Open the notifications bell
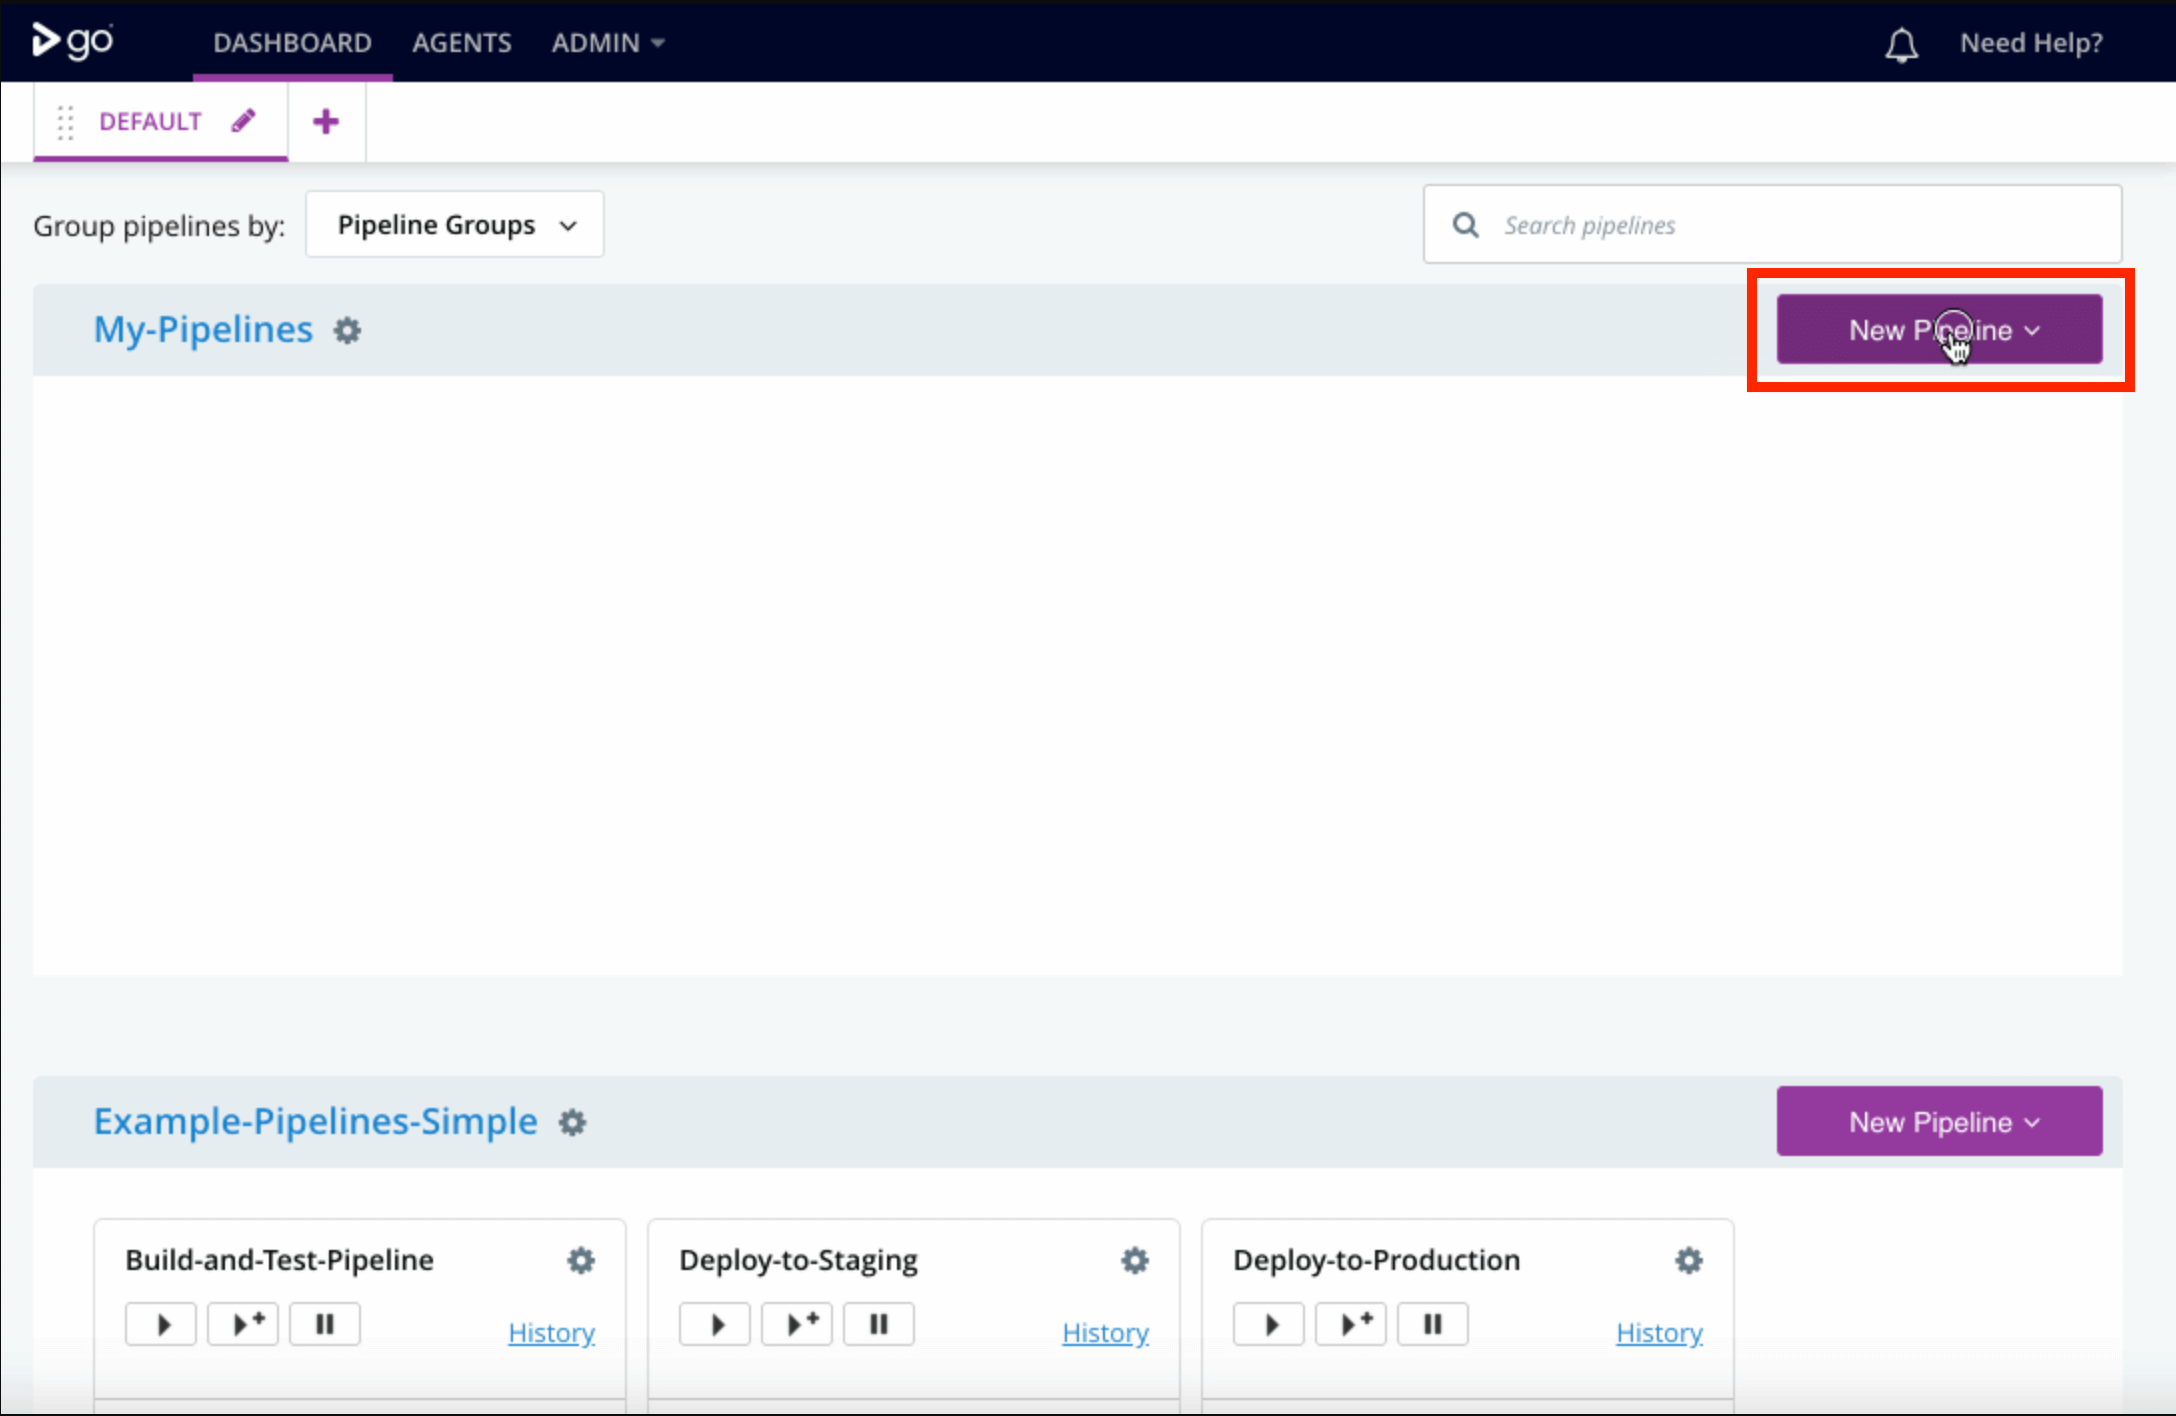 (1901, 44)
